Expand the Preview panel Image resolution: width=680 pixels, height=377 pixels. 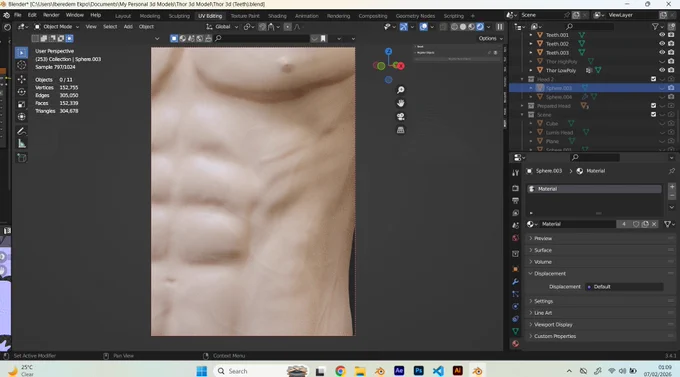click(x=543, y=238)
